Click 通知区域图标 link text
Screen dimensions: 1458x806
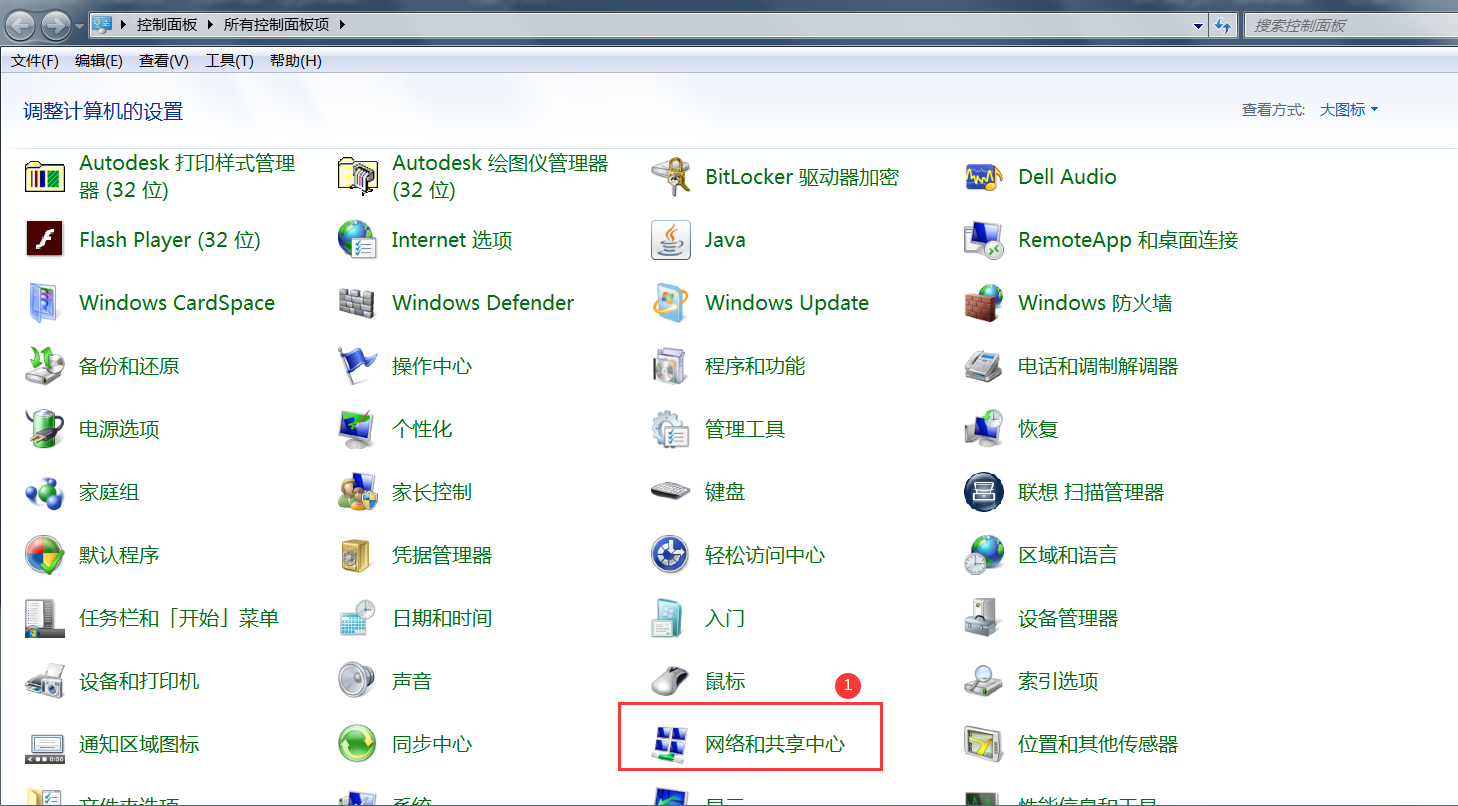tap(139, 744)
